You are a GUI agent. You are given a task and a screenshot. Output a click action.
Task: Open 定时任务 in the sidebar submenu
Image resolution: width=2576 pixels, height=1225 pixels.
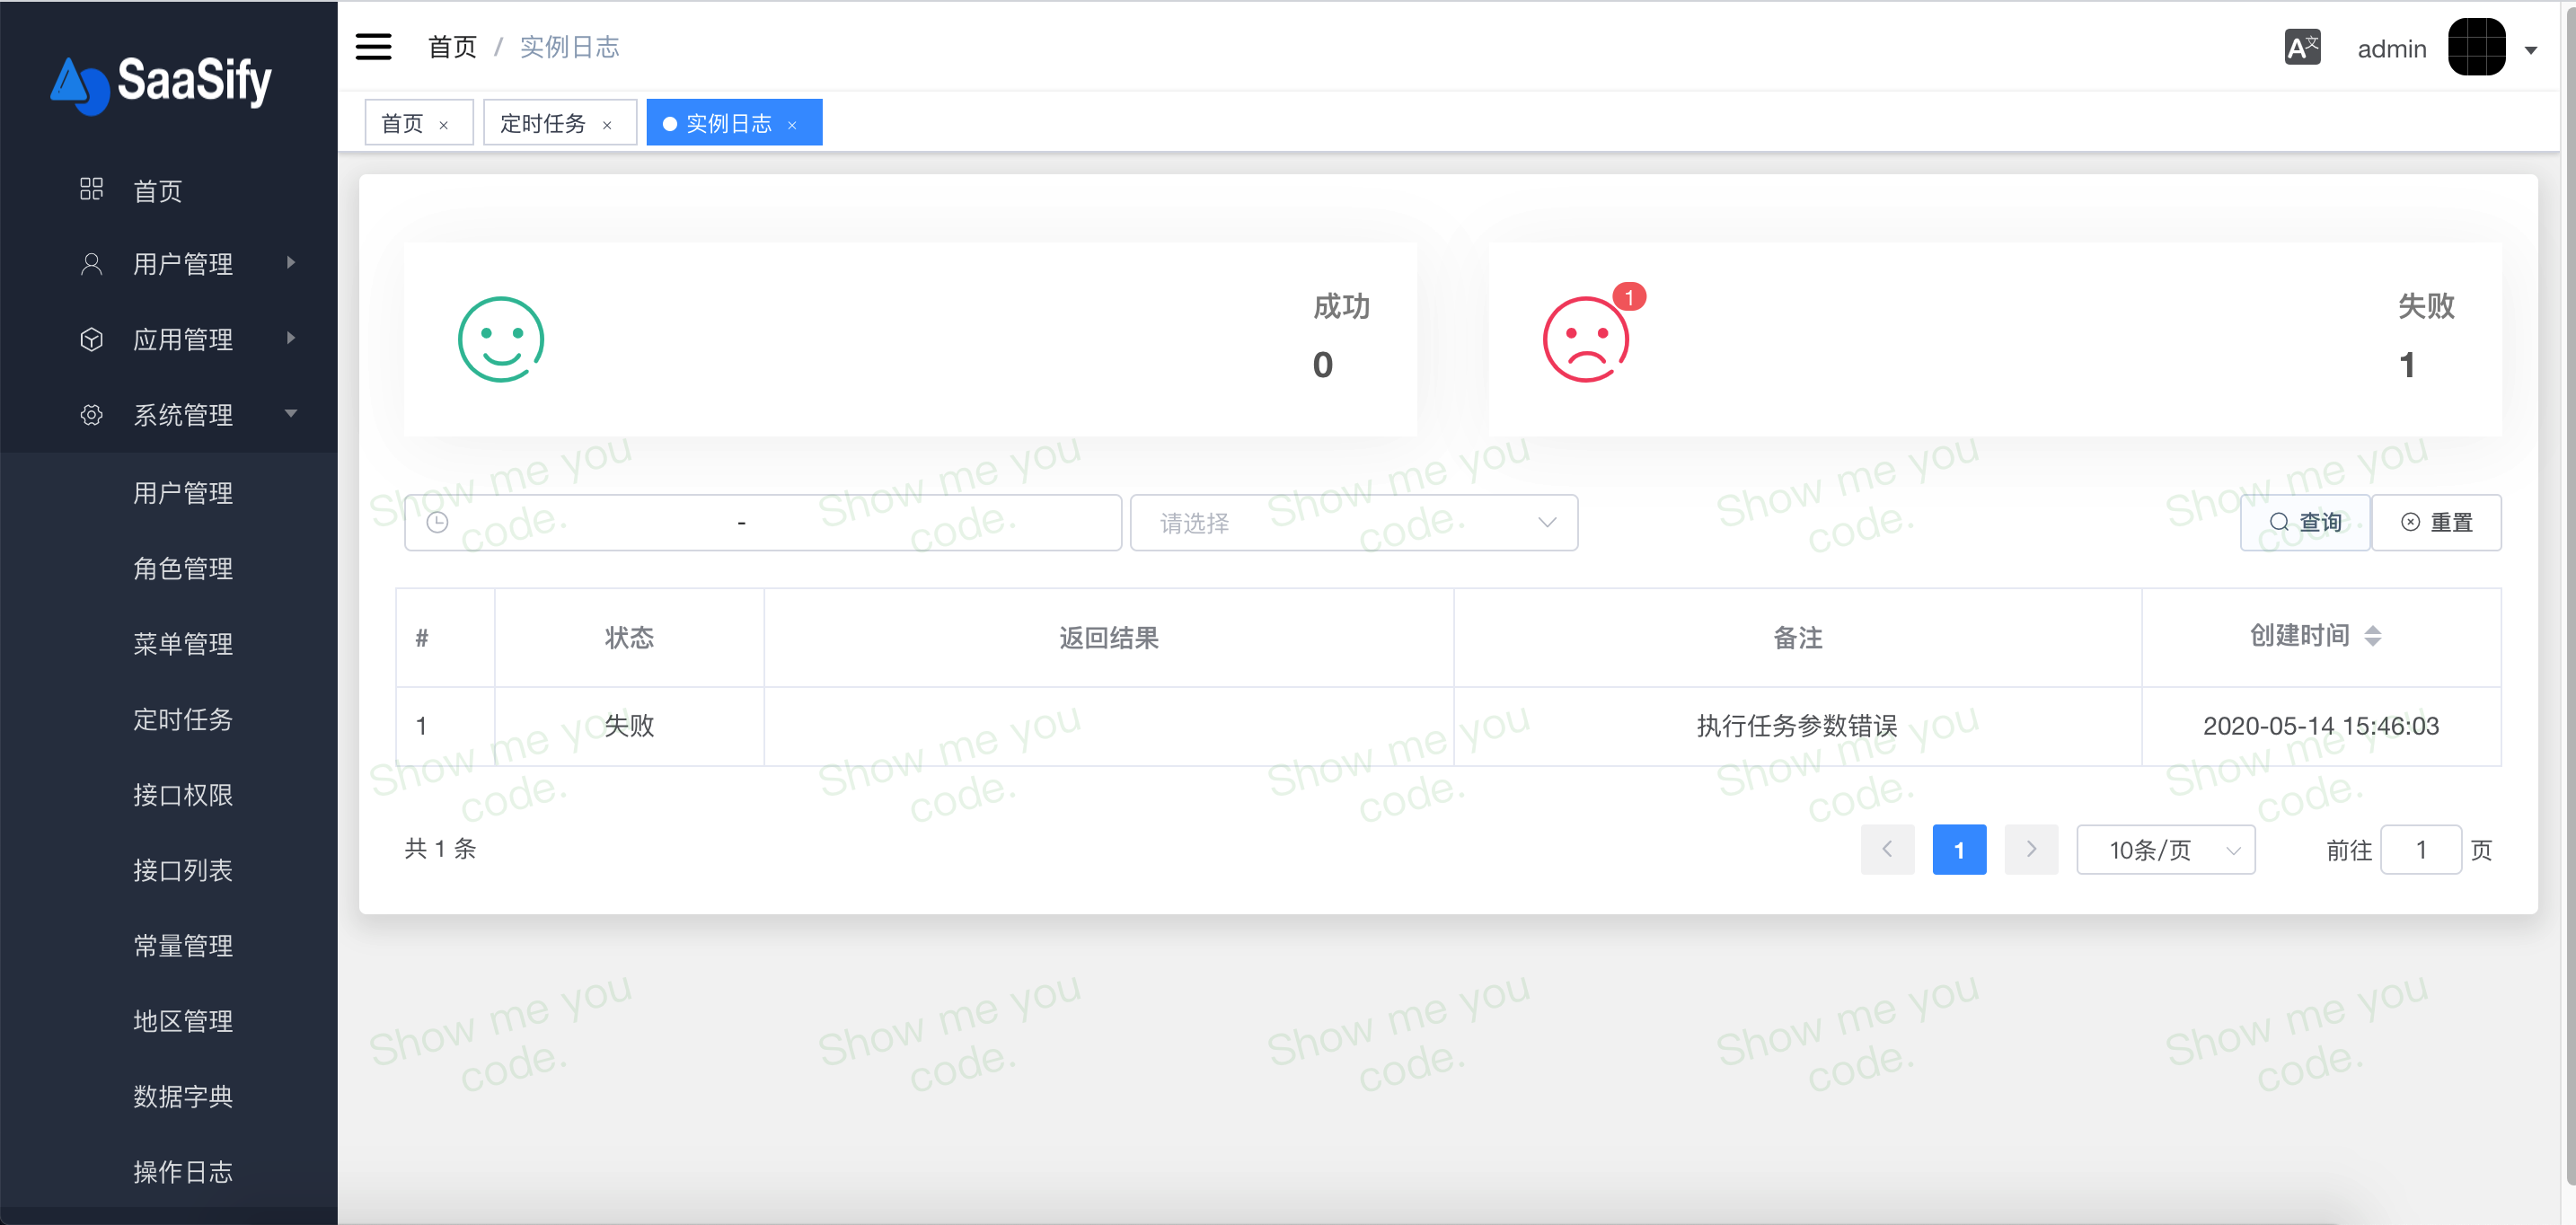click(183, 719)
